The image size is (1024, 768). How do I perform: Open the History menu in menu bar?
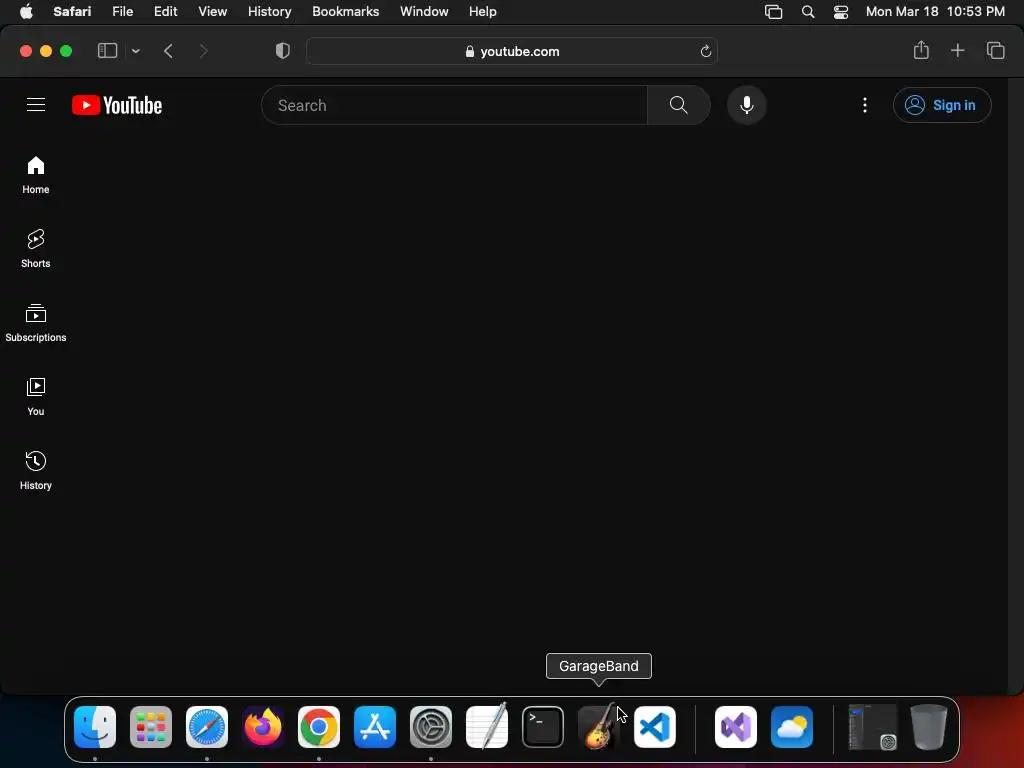(x=269, y=11)
